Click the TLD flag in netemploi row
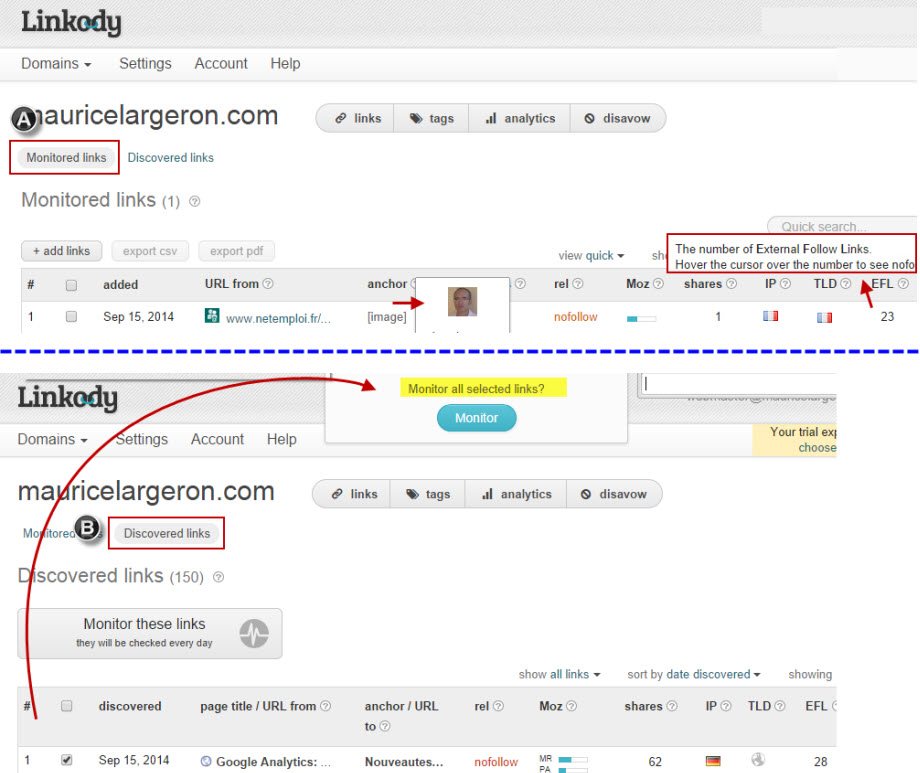Screen dimensions: 920x773 [x=824, y=318]
